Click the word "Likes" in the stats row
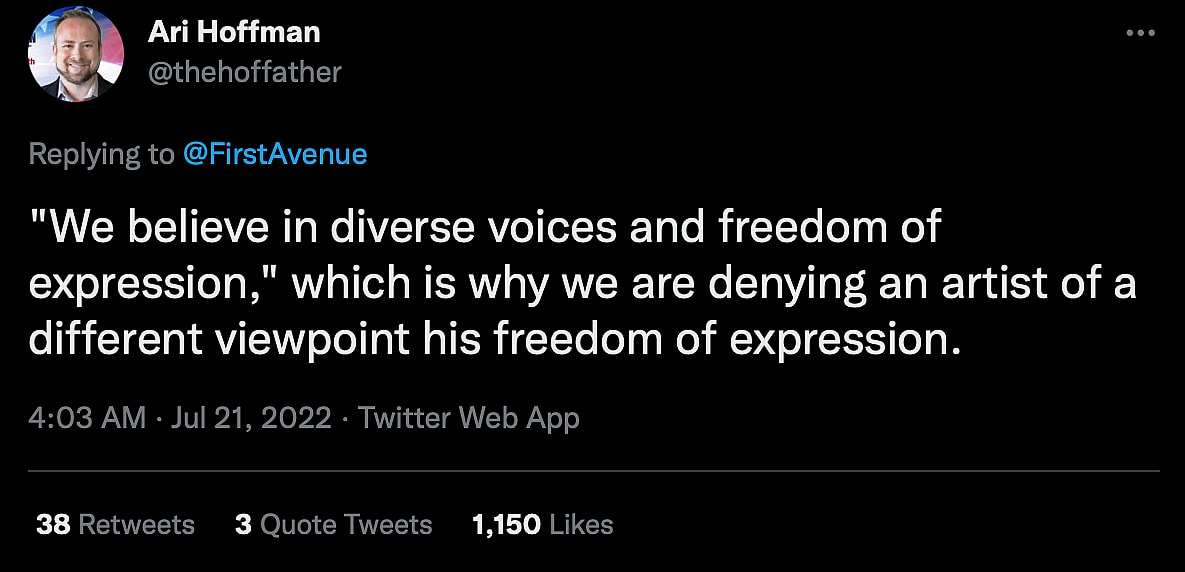 [x=581, y=524]
